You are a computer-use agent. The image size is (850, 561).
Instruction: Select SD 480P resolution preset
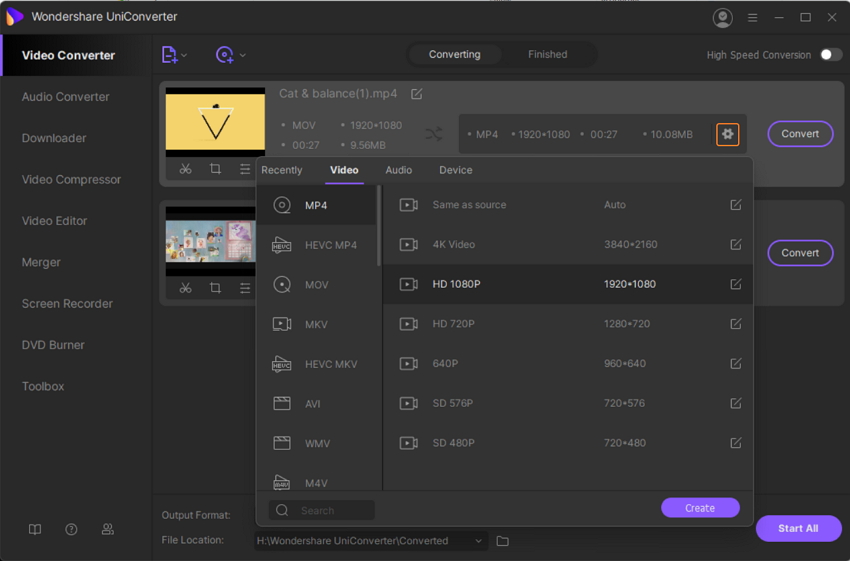568,443
